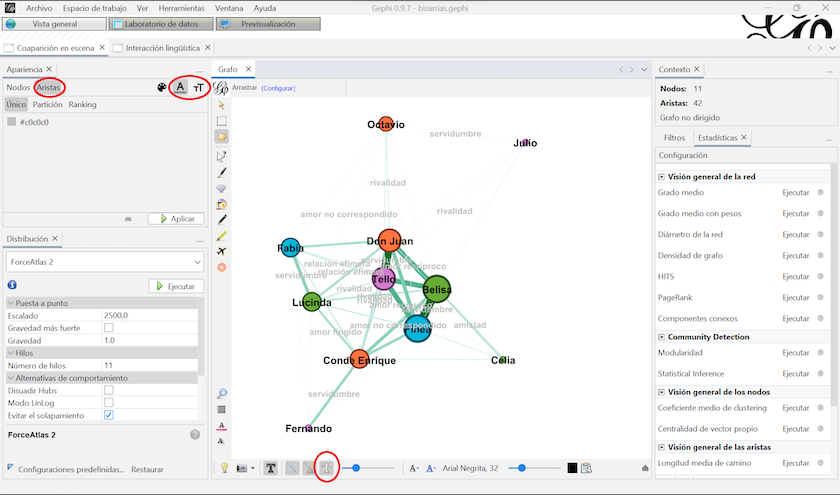Choose the diamond sizer tool
Screen dimensions: 840x495
pos(222,188)
